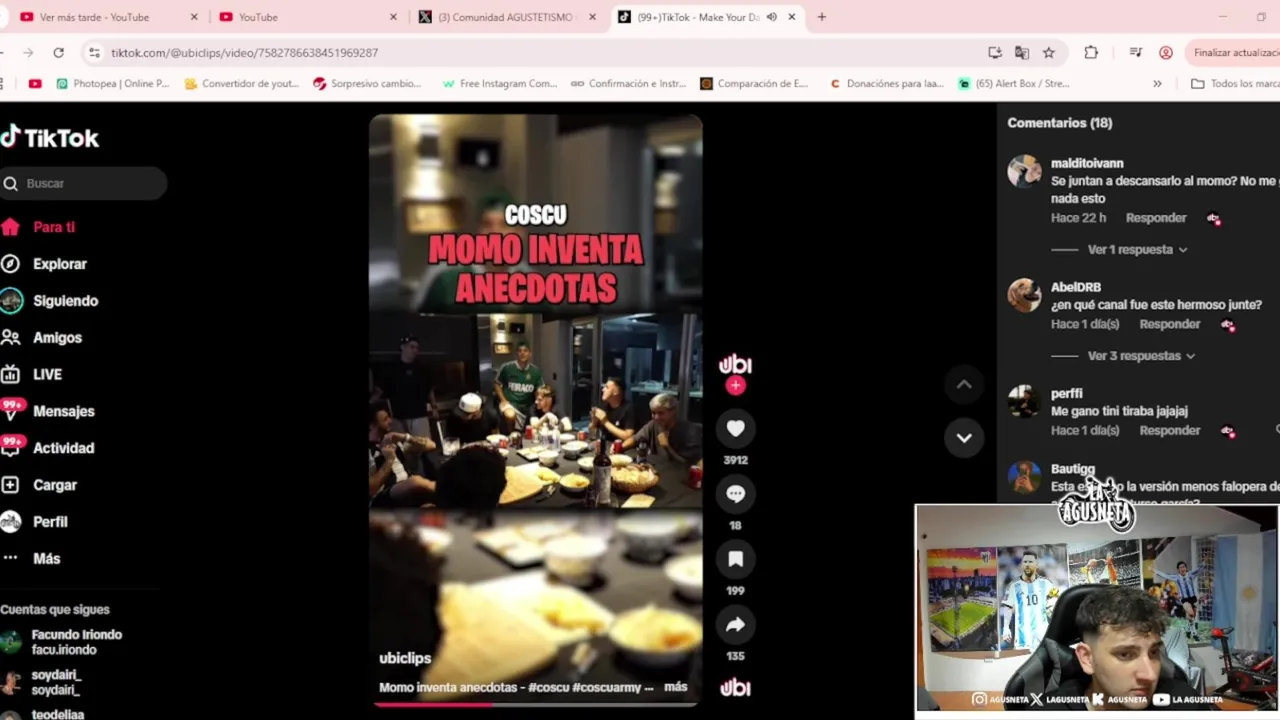The height and width of the screenshot is (720, 1280).
Task: Open soydairi_ followed account
Action: 41,683
